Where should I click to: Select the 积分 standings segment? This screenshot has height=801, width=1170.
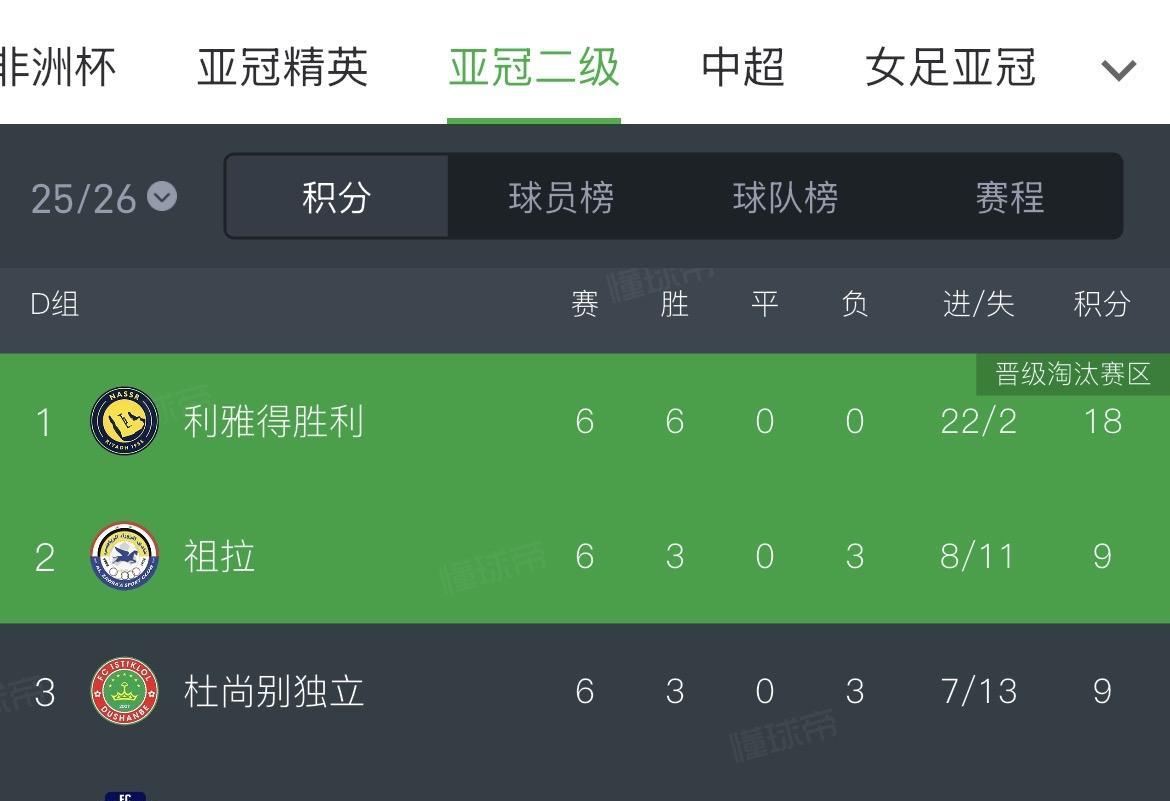click(x=337, y=197)
